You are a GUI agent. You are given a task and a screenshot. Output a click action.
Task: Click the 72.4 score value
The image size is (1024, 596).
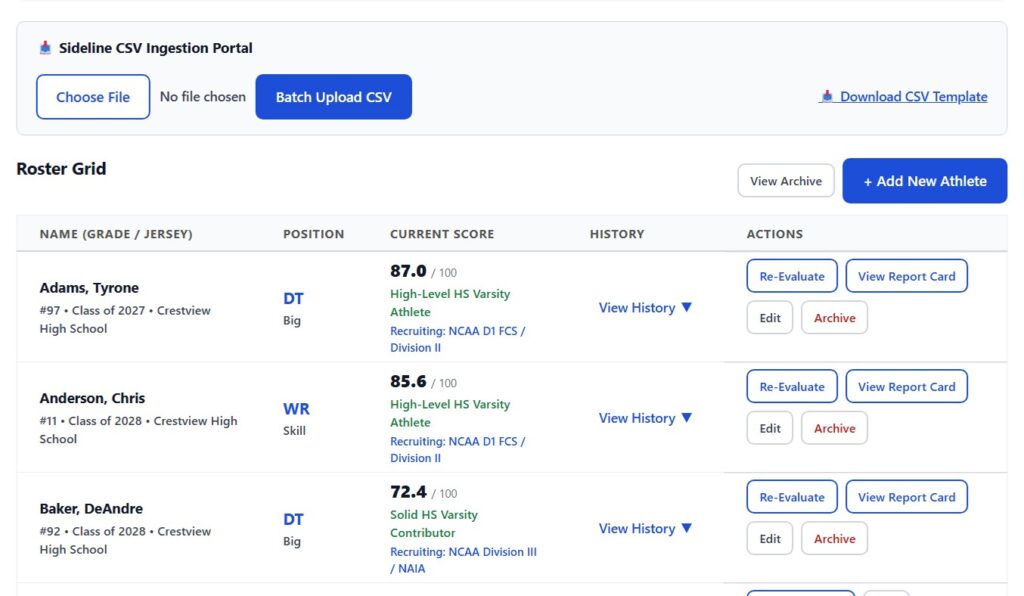click(408, 492)
